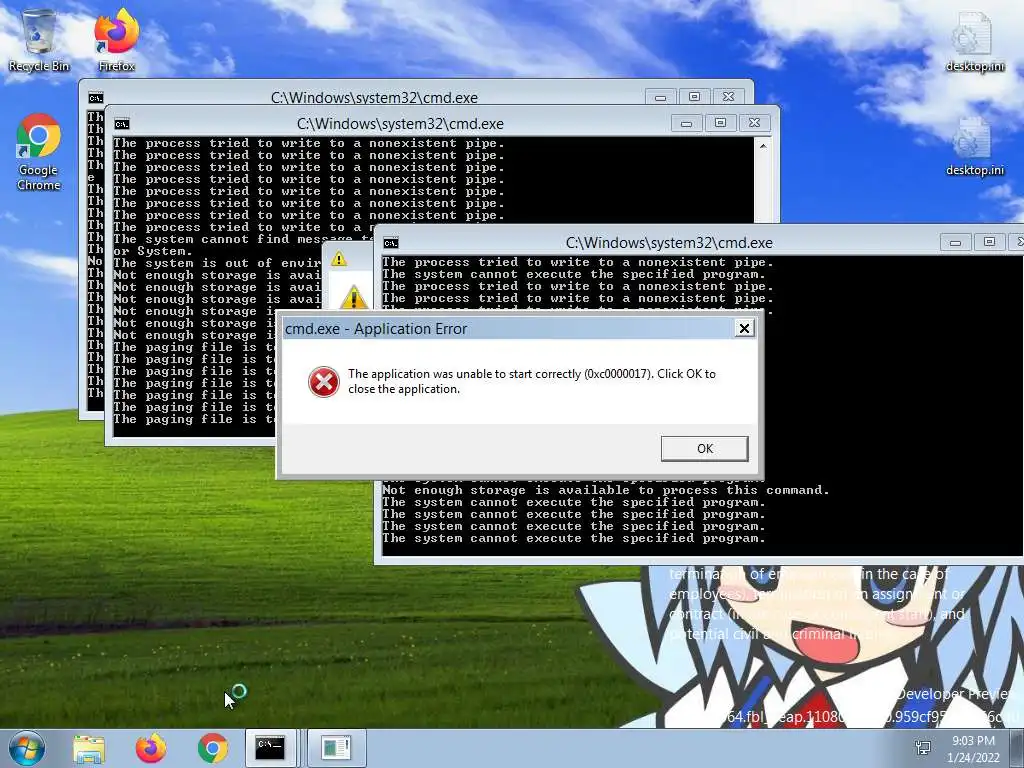Close the cmd.exe Application Error dialog

click(744, 328)
